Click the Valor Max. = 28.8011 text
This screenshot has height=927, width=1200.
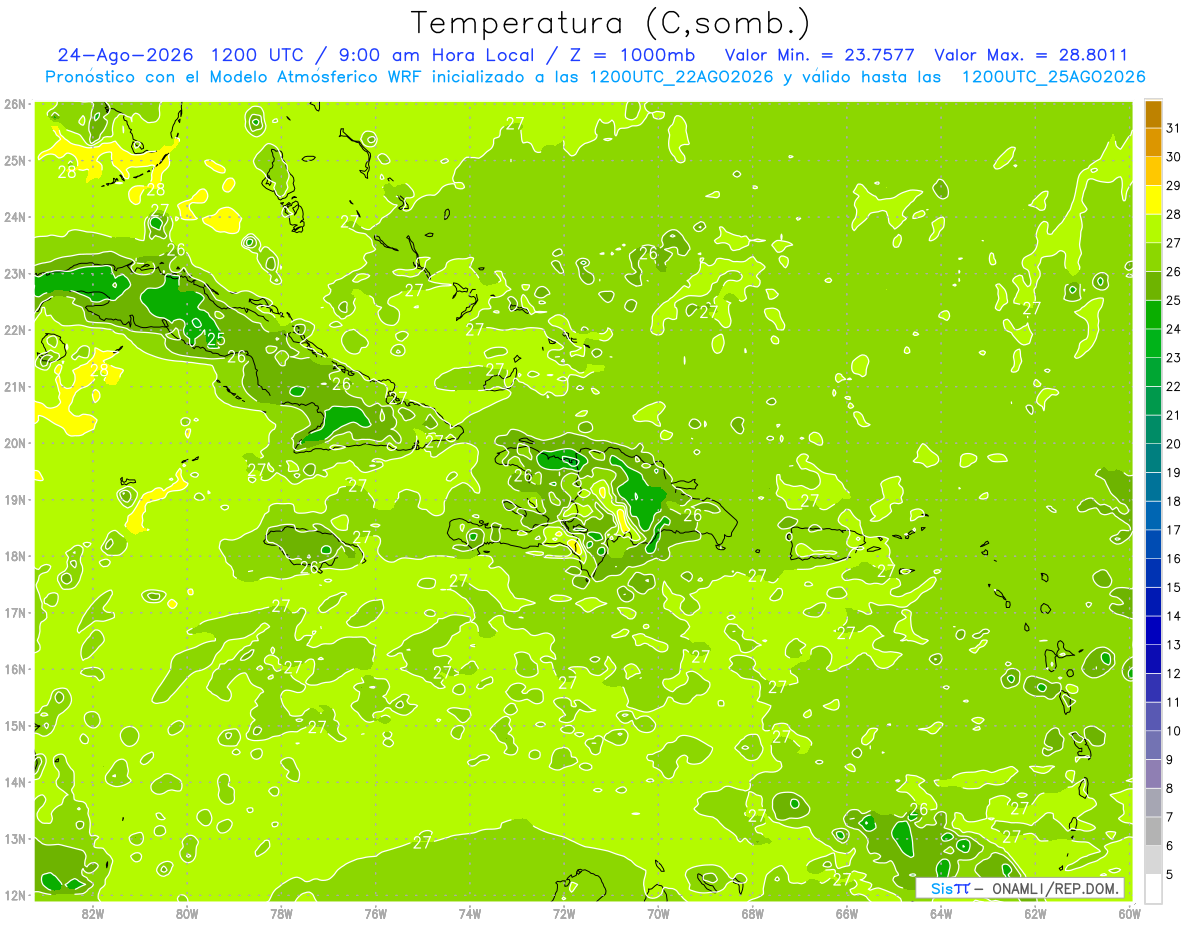coord(1031,56)
